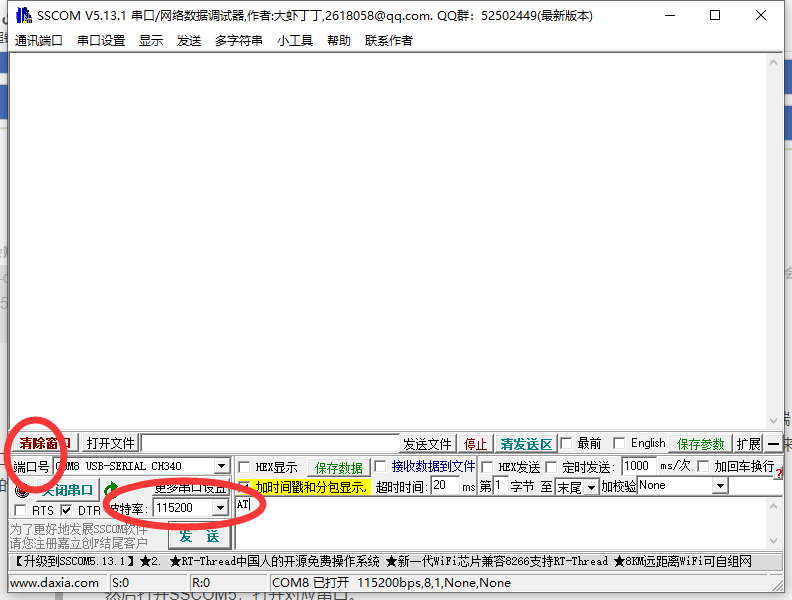Click the 超时时间 20 ms input field
Screen dimensions: 792x600
point(445,486)
